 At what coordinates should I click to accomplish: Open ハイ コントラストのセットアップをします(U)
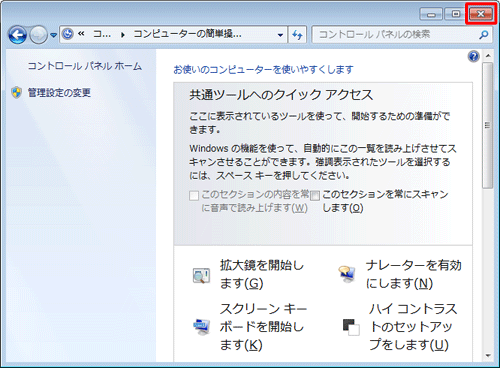413,327
